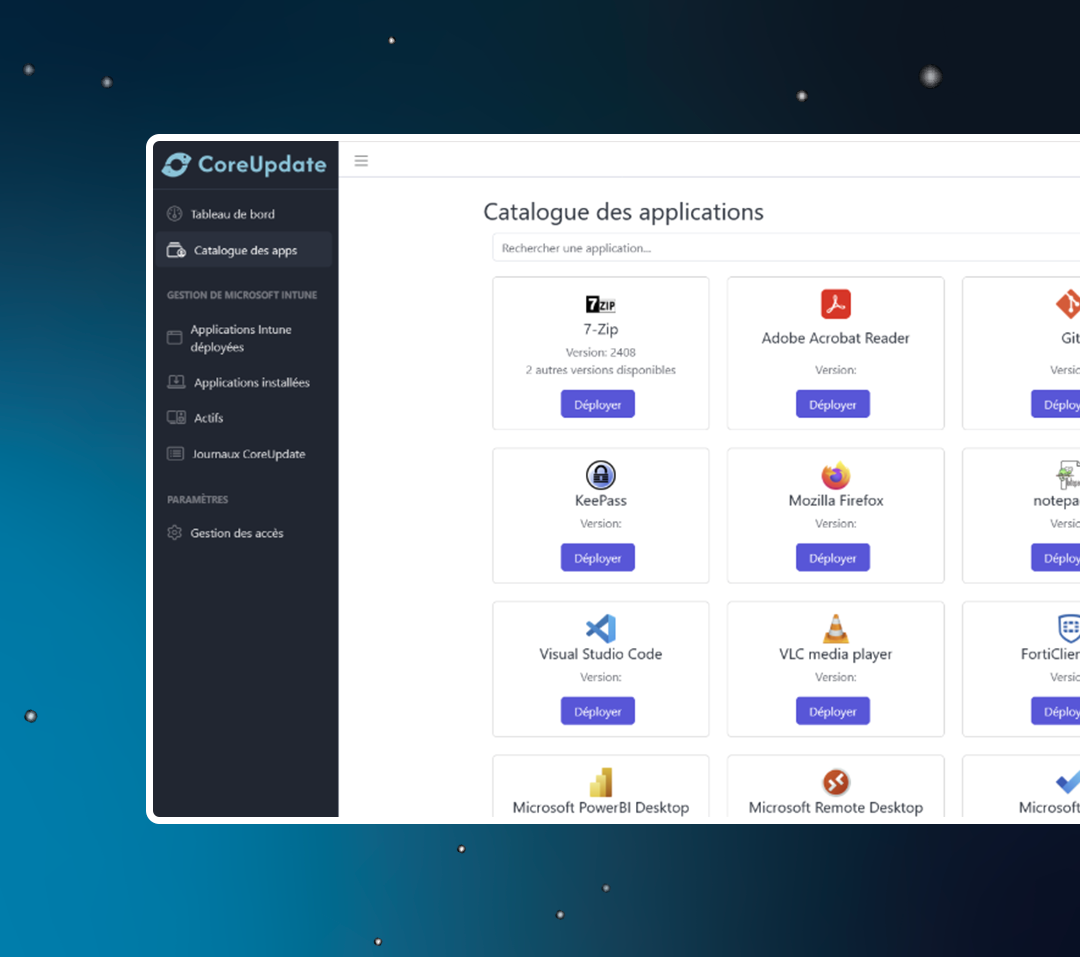
Task: View Journaux CoreUpdate logs
Action: pyautogui.click(x=248, y=454)
